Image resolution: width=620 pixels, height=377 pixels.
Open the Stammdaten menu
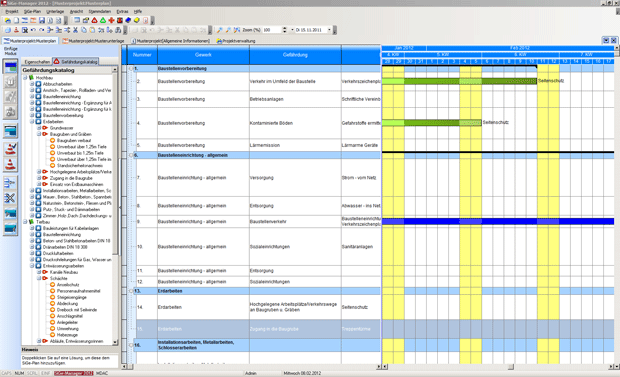99,11
